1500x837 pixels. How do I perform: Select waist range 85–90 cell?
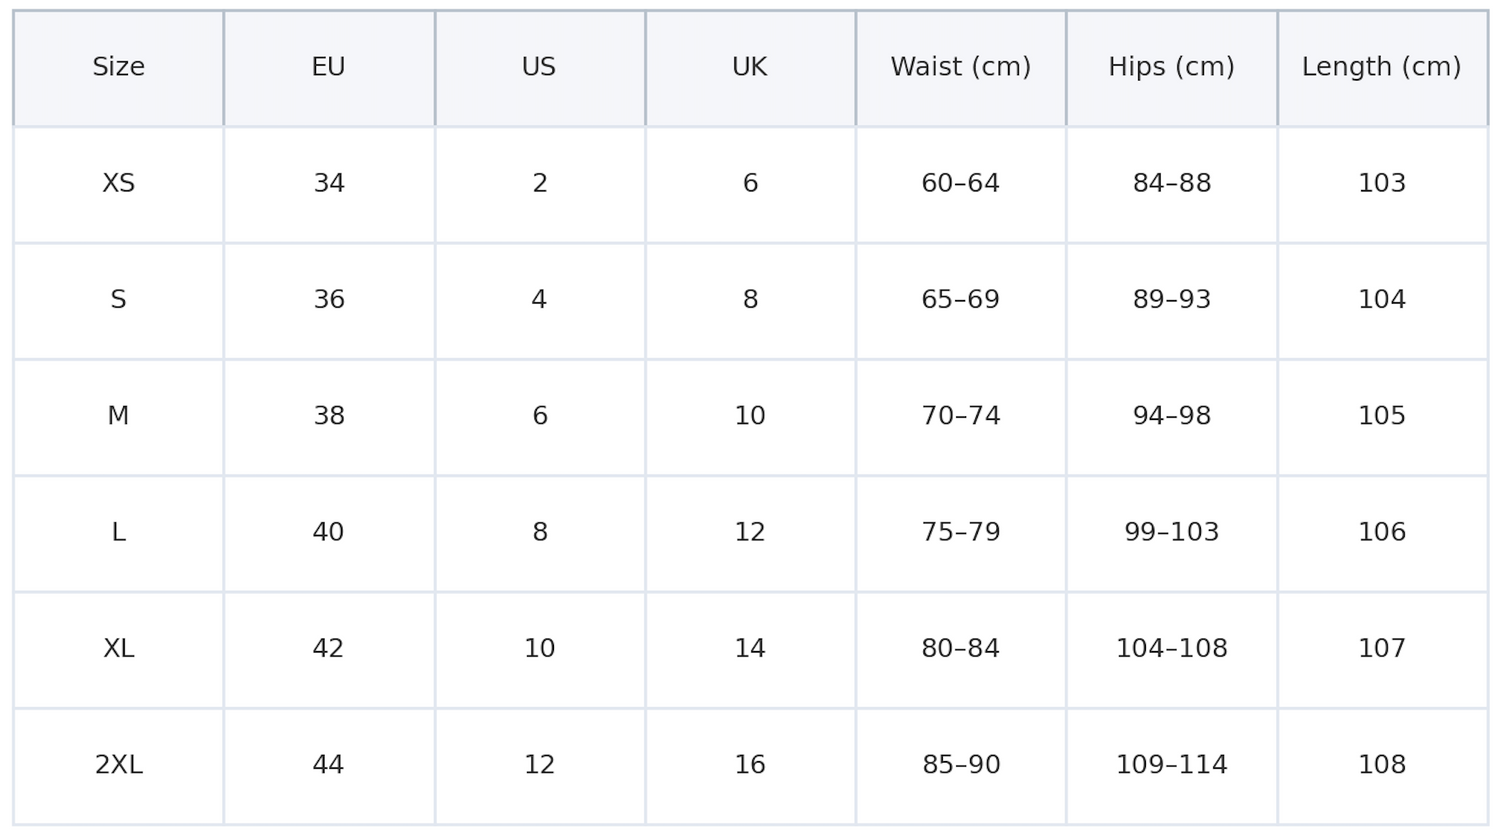pos(960,765)
